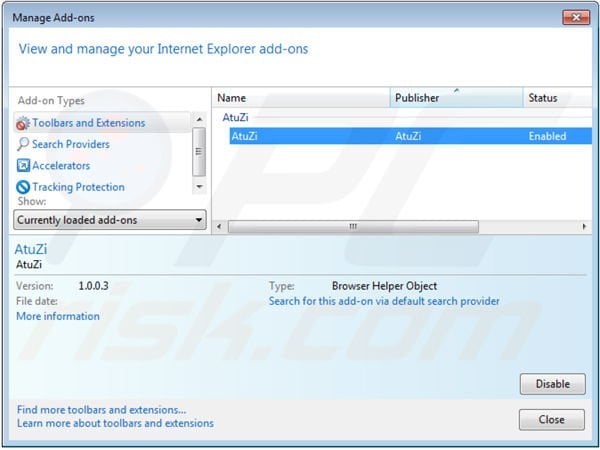Sort list by Name column header

[301, 98]
